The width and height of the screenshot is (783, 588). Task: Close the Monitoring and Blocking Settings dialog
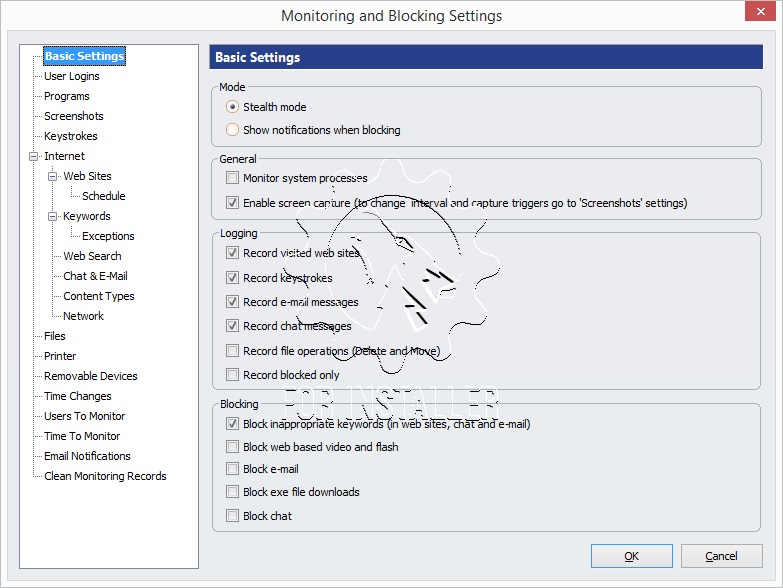(x=759, y=13)
